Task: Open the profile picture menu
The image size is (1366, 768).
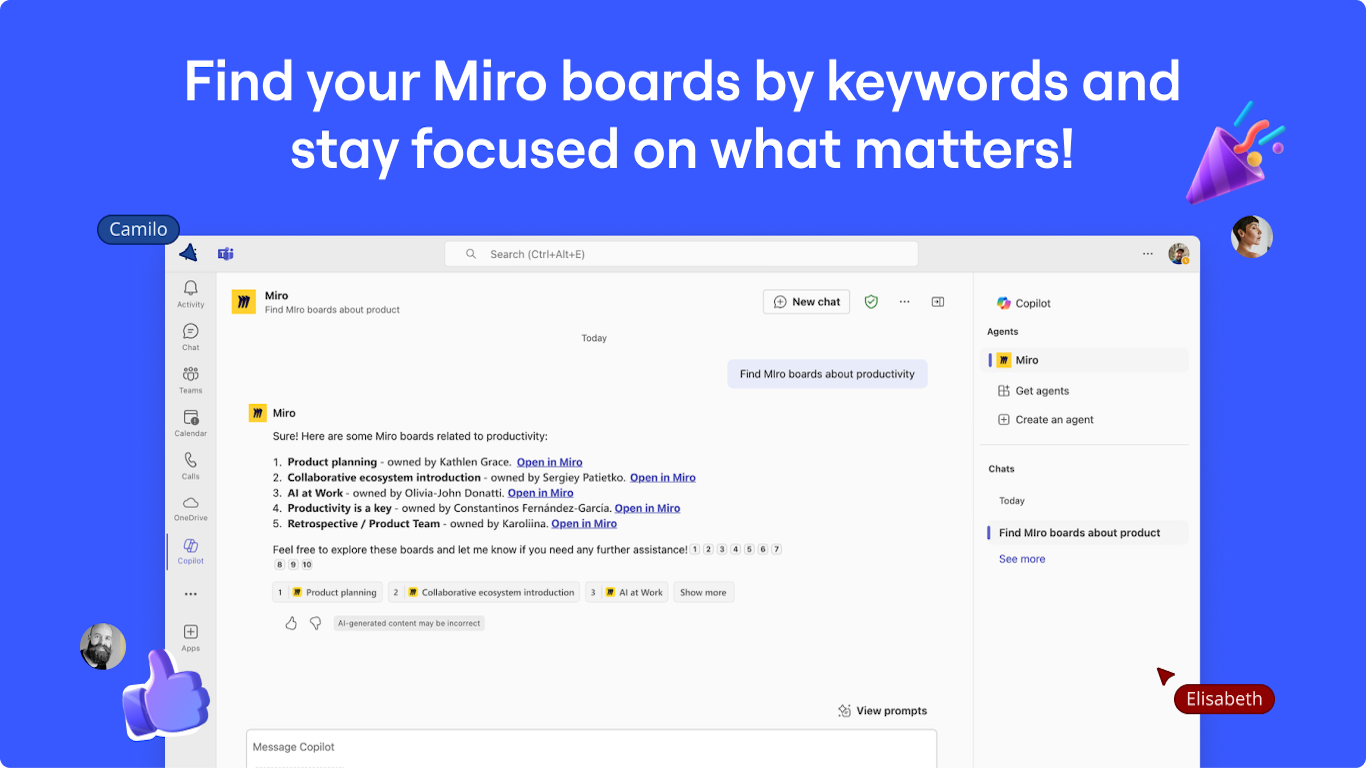Action: tap(1179, 254)
